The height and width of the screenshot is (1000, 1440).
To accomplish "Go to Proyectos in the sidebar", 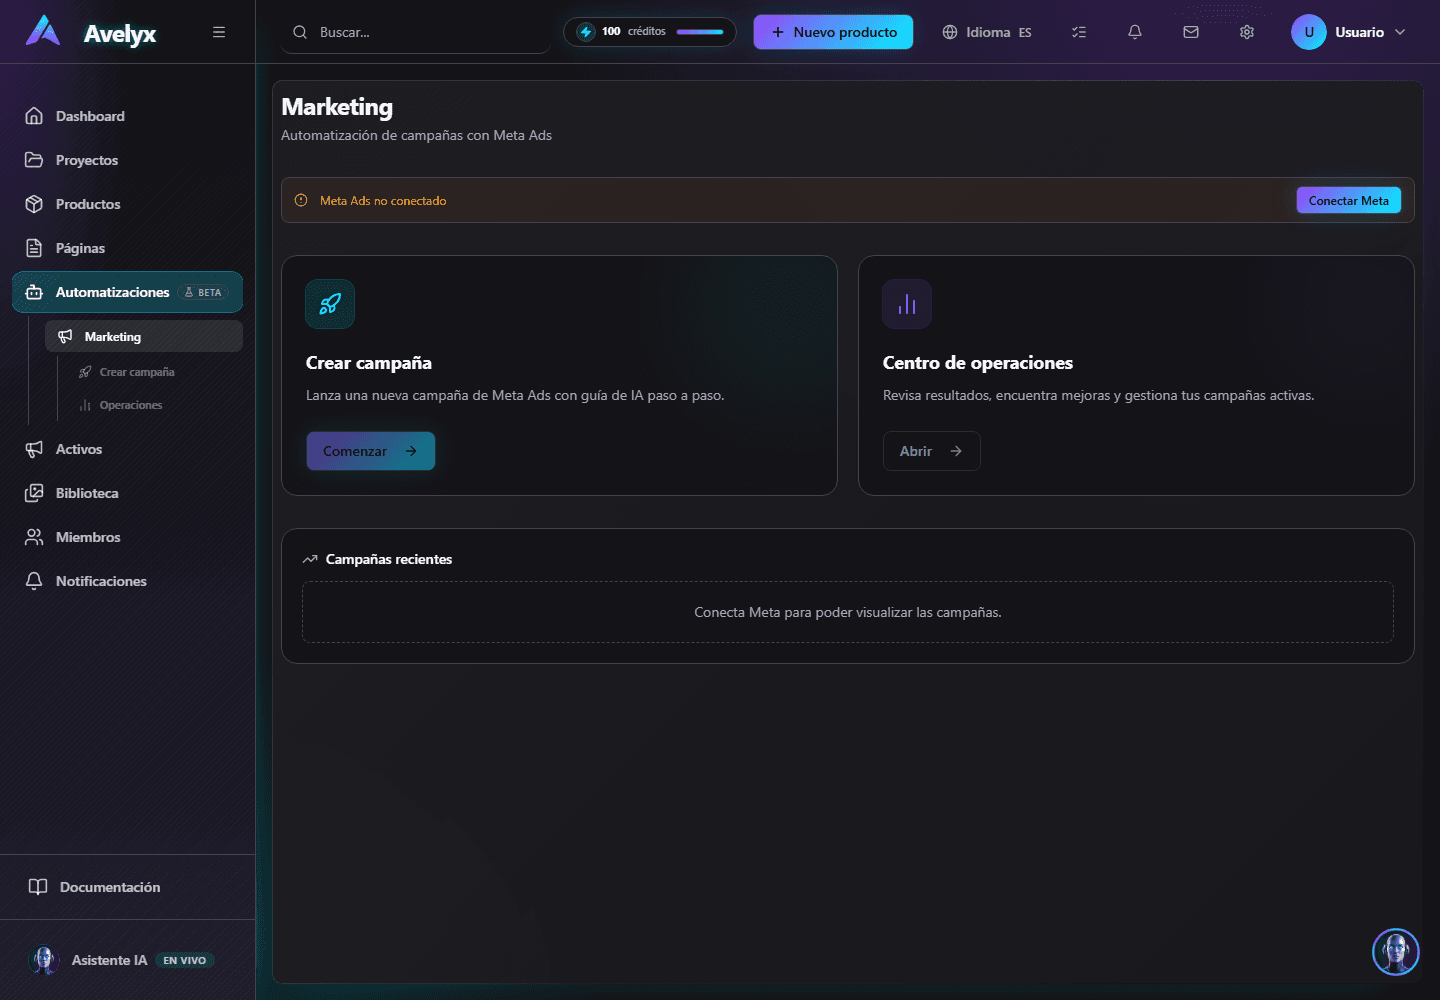I will click(x=127, y=160).
